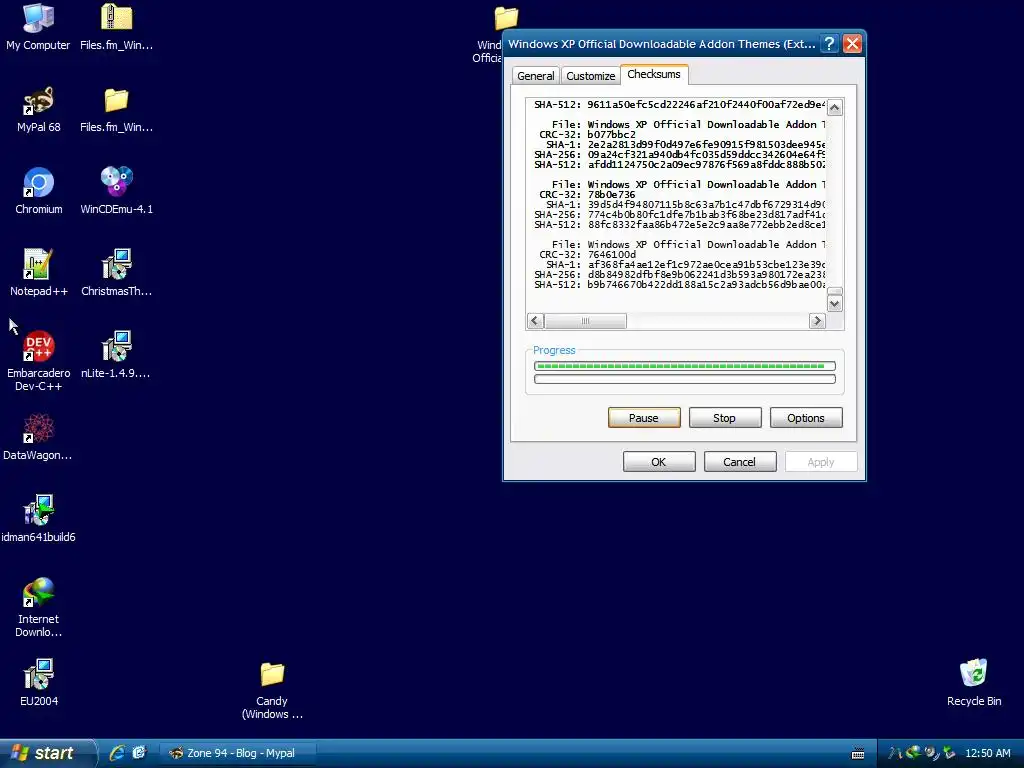Open Internet Download Manager desktop shortcut
Image resolution: width=1024 pixels, height=768 pixels.
(x=39, y=607)
